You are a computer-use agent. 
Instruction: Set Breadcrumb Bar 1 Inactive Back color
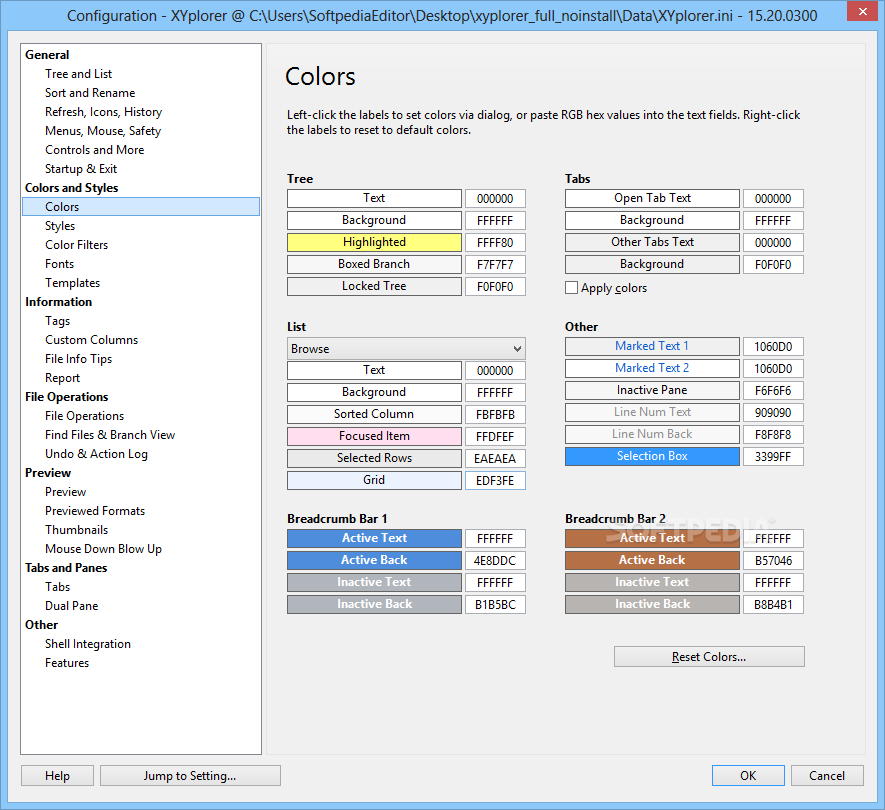(374, 604)
